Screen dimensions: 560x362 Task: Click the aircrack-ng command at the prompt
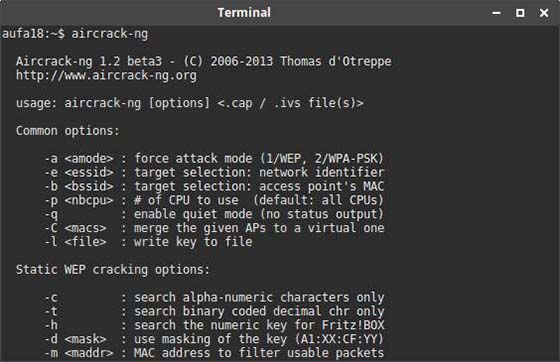tap(109, 34)
